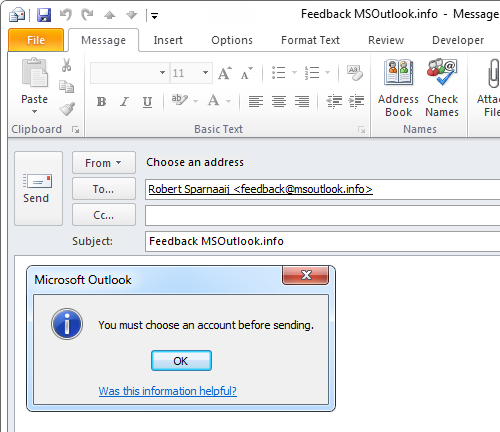Open the Developer tab

pyautogui.click(x=458, y=40)
